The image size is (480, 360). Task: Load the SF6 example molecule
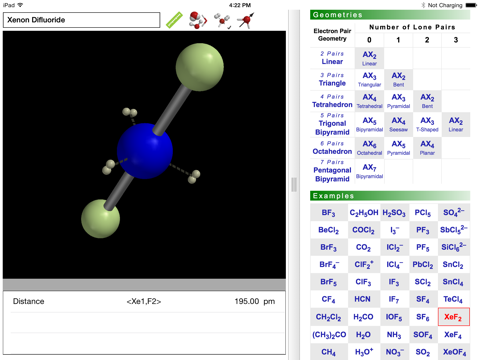coord(423,317)
